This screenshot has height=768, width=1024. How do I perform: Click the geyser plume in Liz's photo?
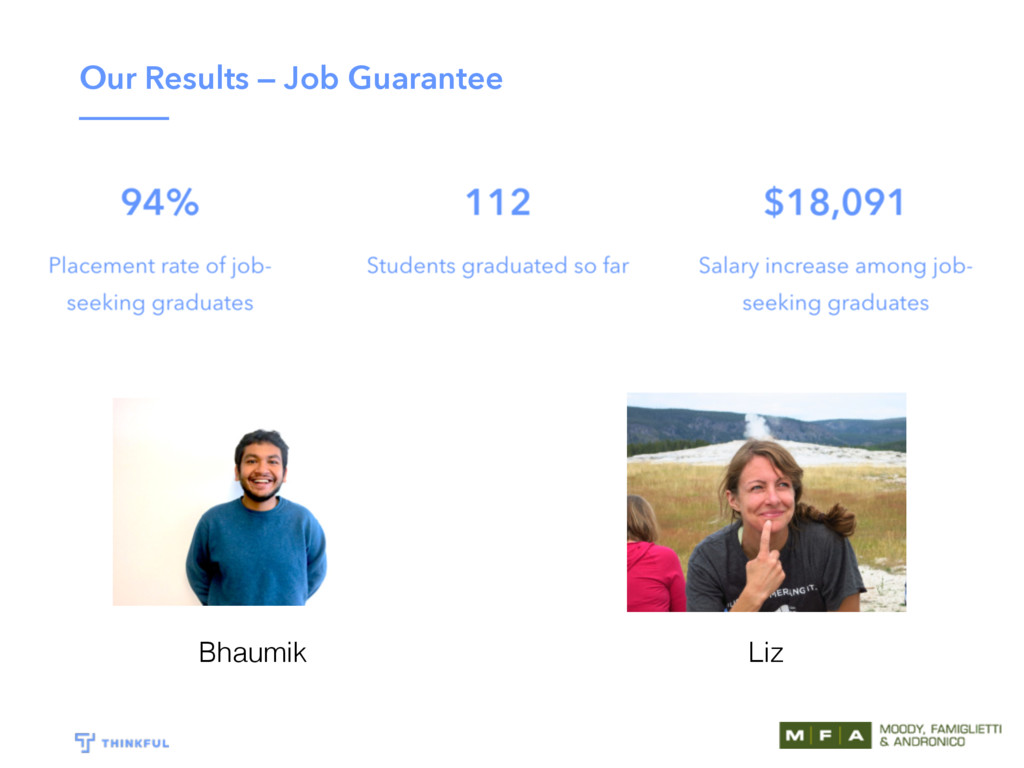point(758,426)
